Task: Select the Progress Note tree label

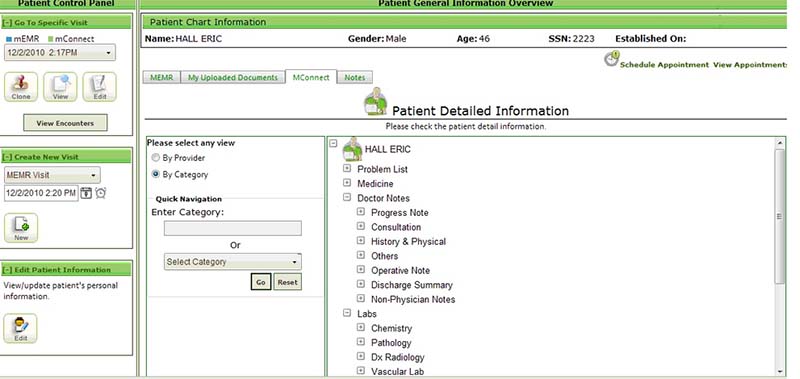Action: 399,213
